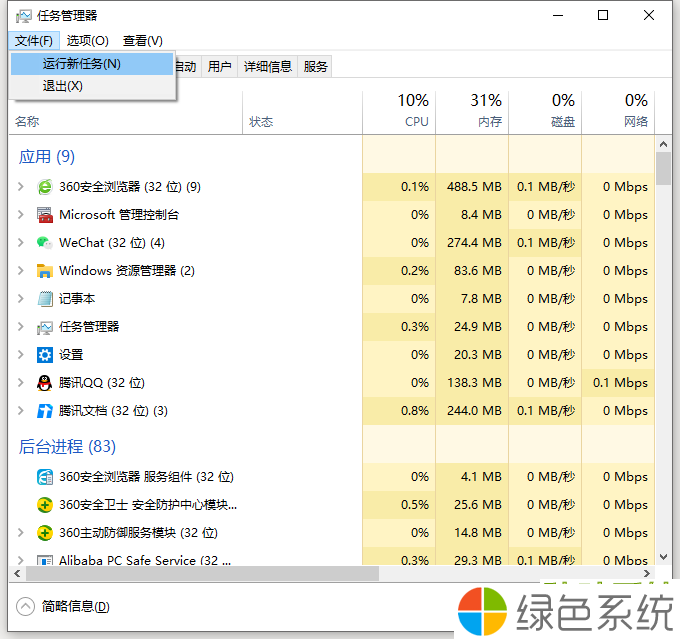Sort by the 状态 column header
The height and width of the screenshot is (639, 680).
click(x=302, y=111)
